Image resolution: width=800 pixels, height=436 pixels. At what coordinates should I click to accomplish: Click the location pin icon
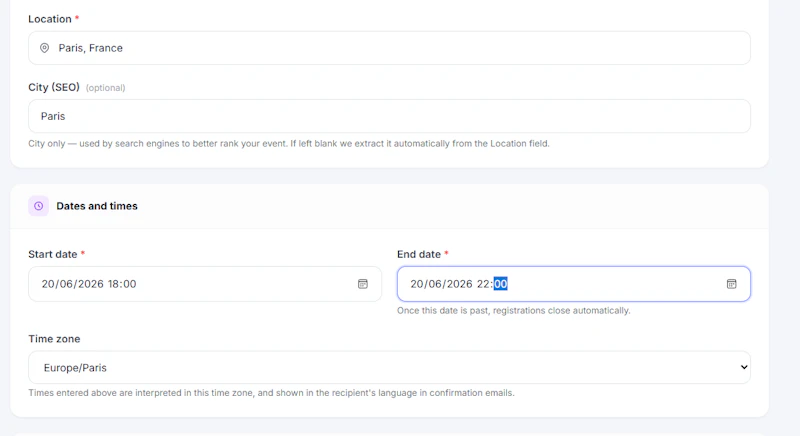pos(45,48)
